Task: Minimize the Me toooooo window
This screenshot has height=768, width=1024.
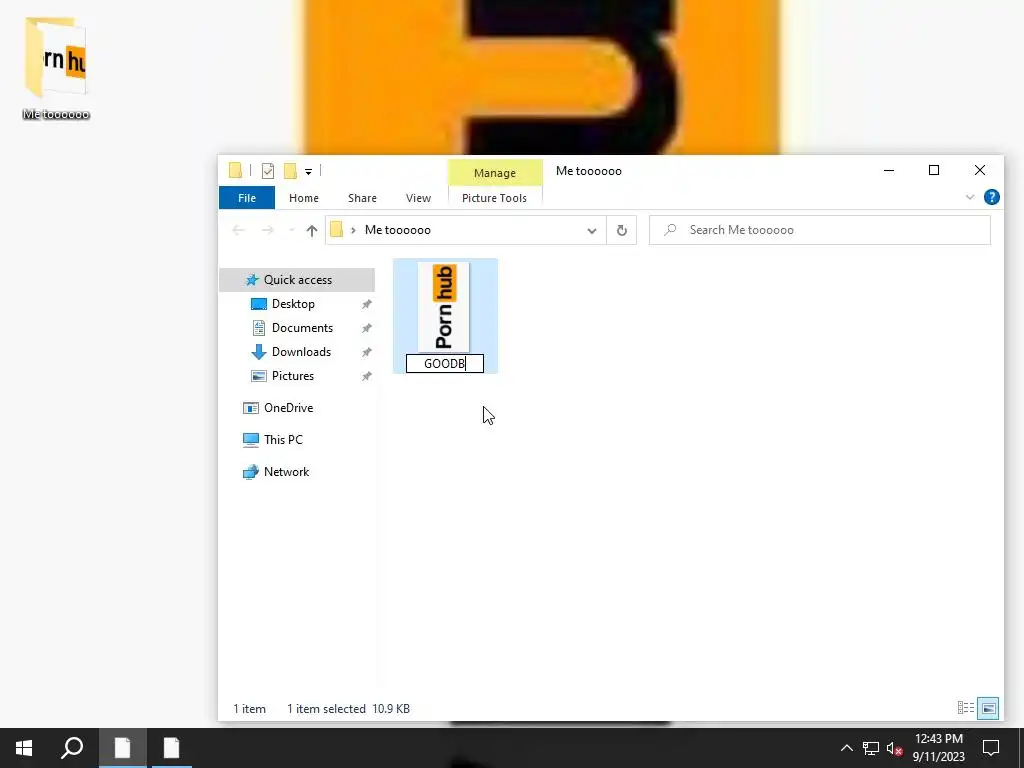Action: coord(889,170)
